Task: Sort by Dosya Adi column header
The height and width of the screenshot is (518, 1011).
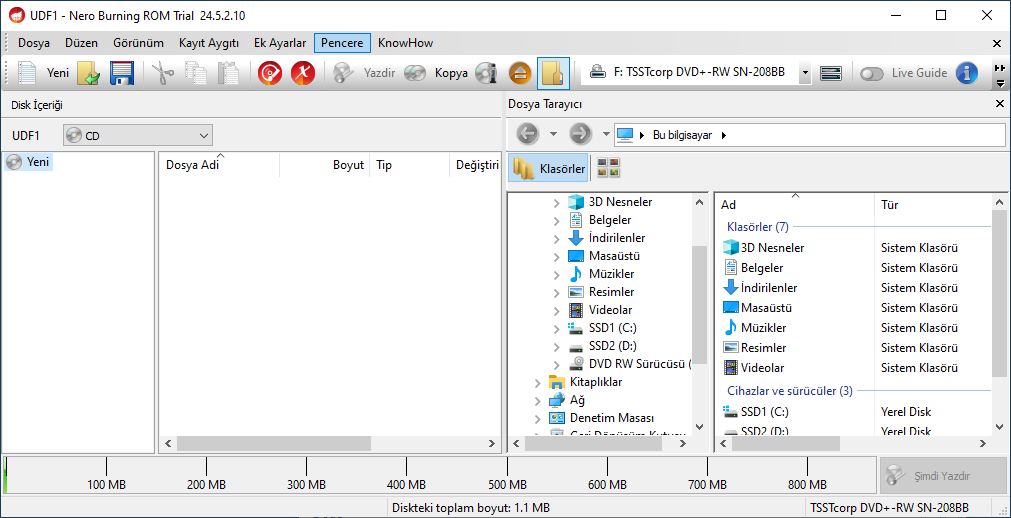Action: pyautogui.click(x=219, y=164)
